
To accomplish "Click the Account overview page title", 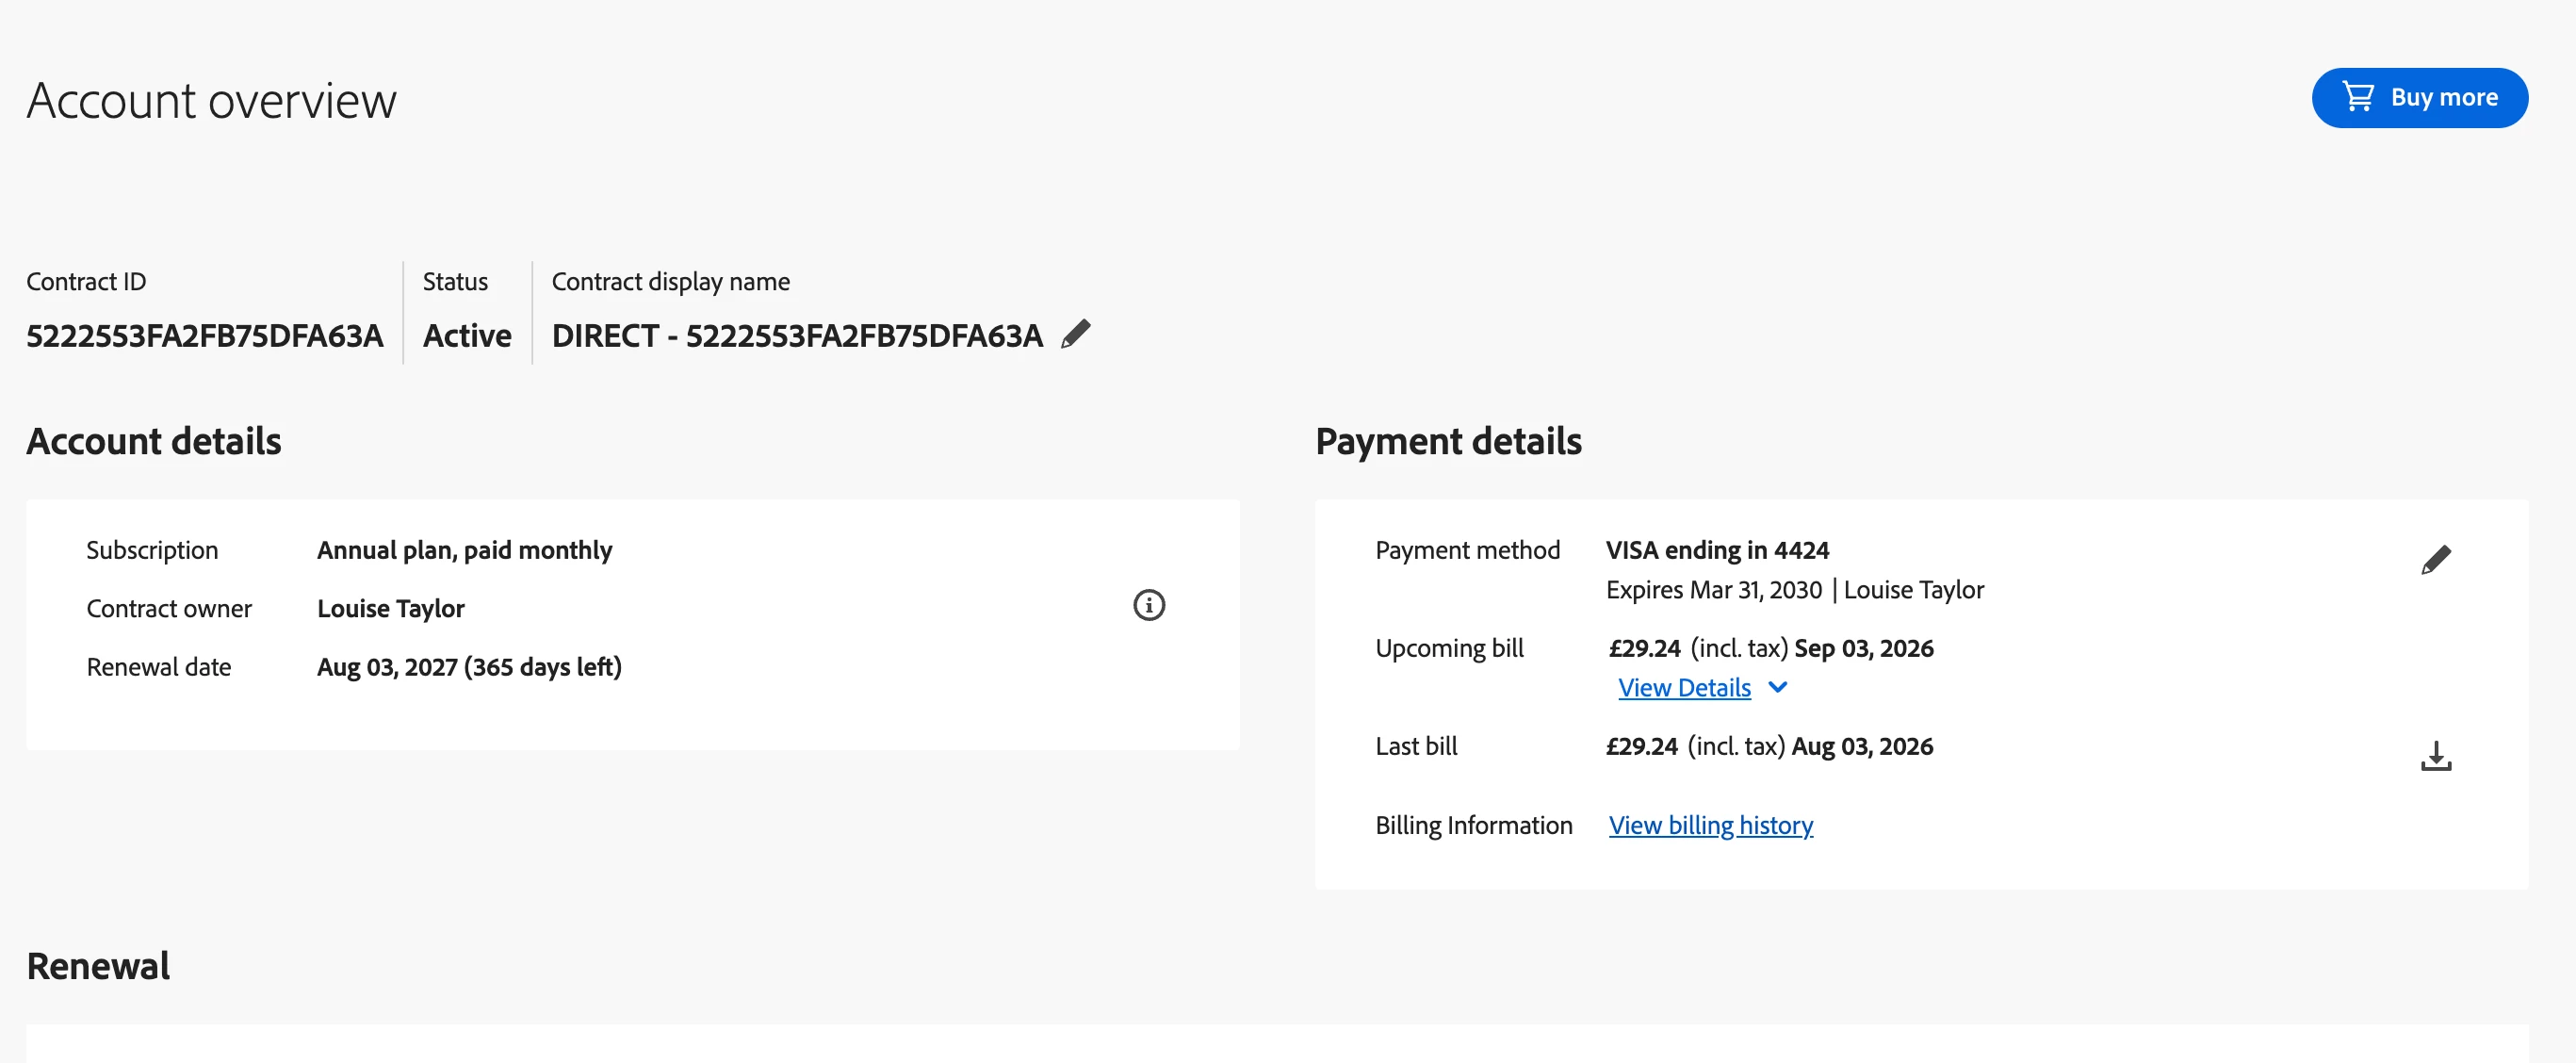I will tap(212, 100).
